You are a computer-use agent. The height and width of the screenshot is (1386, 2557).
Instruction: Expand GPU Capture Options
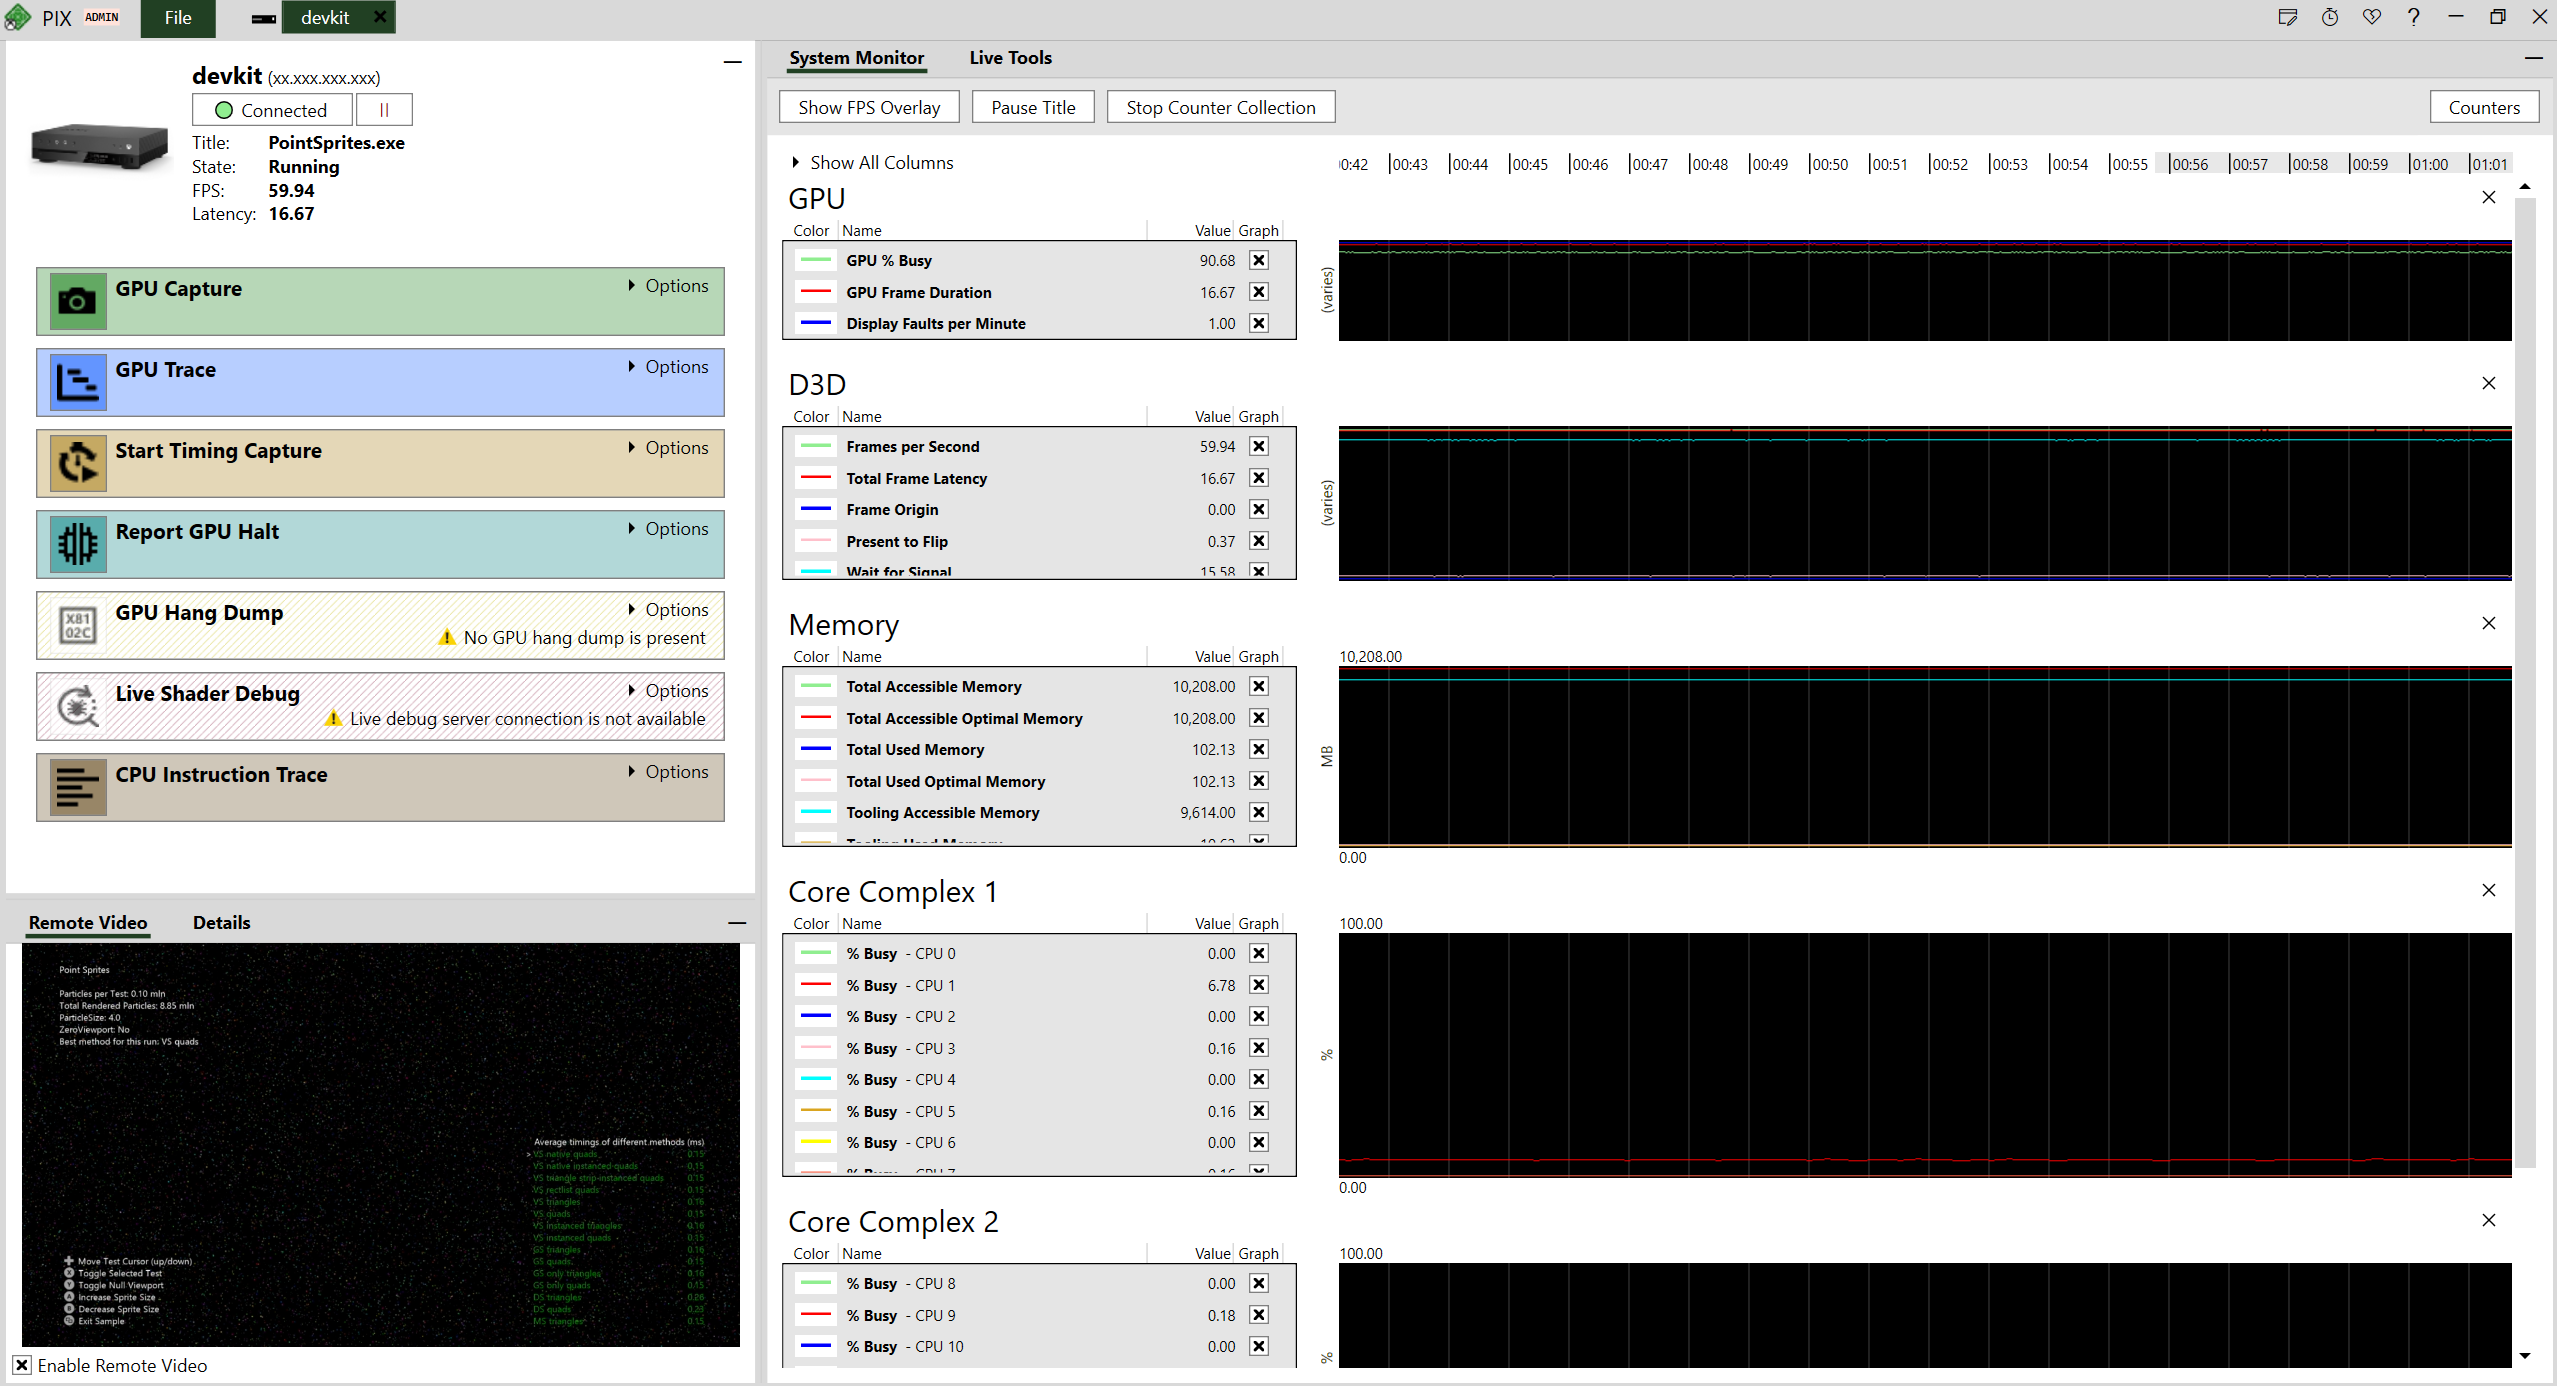point(669,286)
